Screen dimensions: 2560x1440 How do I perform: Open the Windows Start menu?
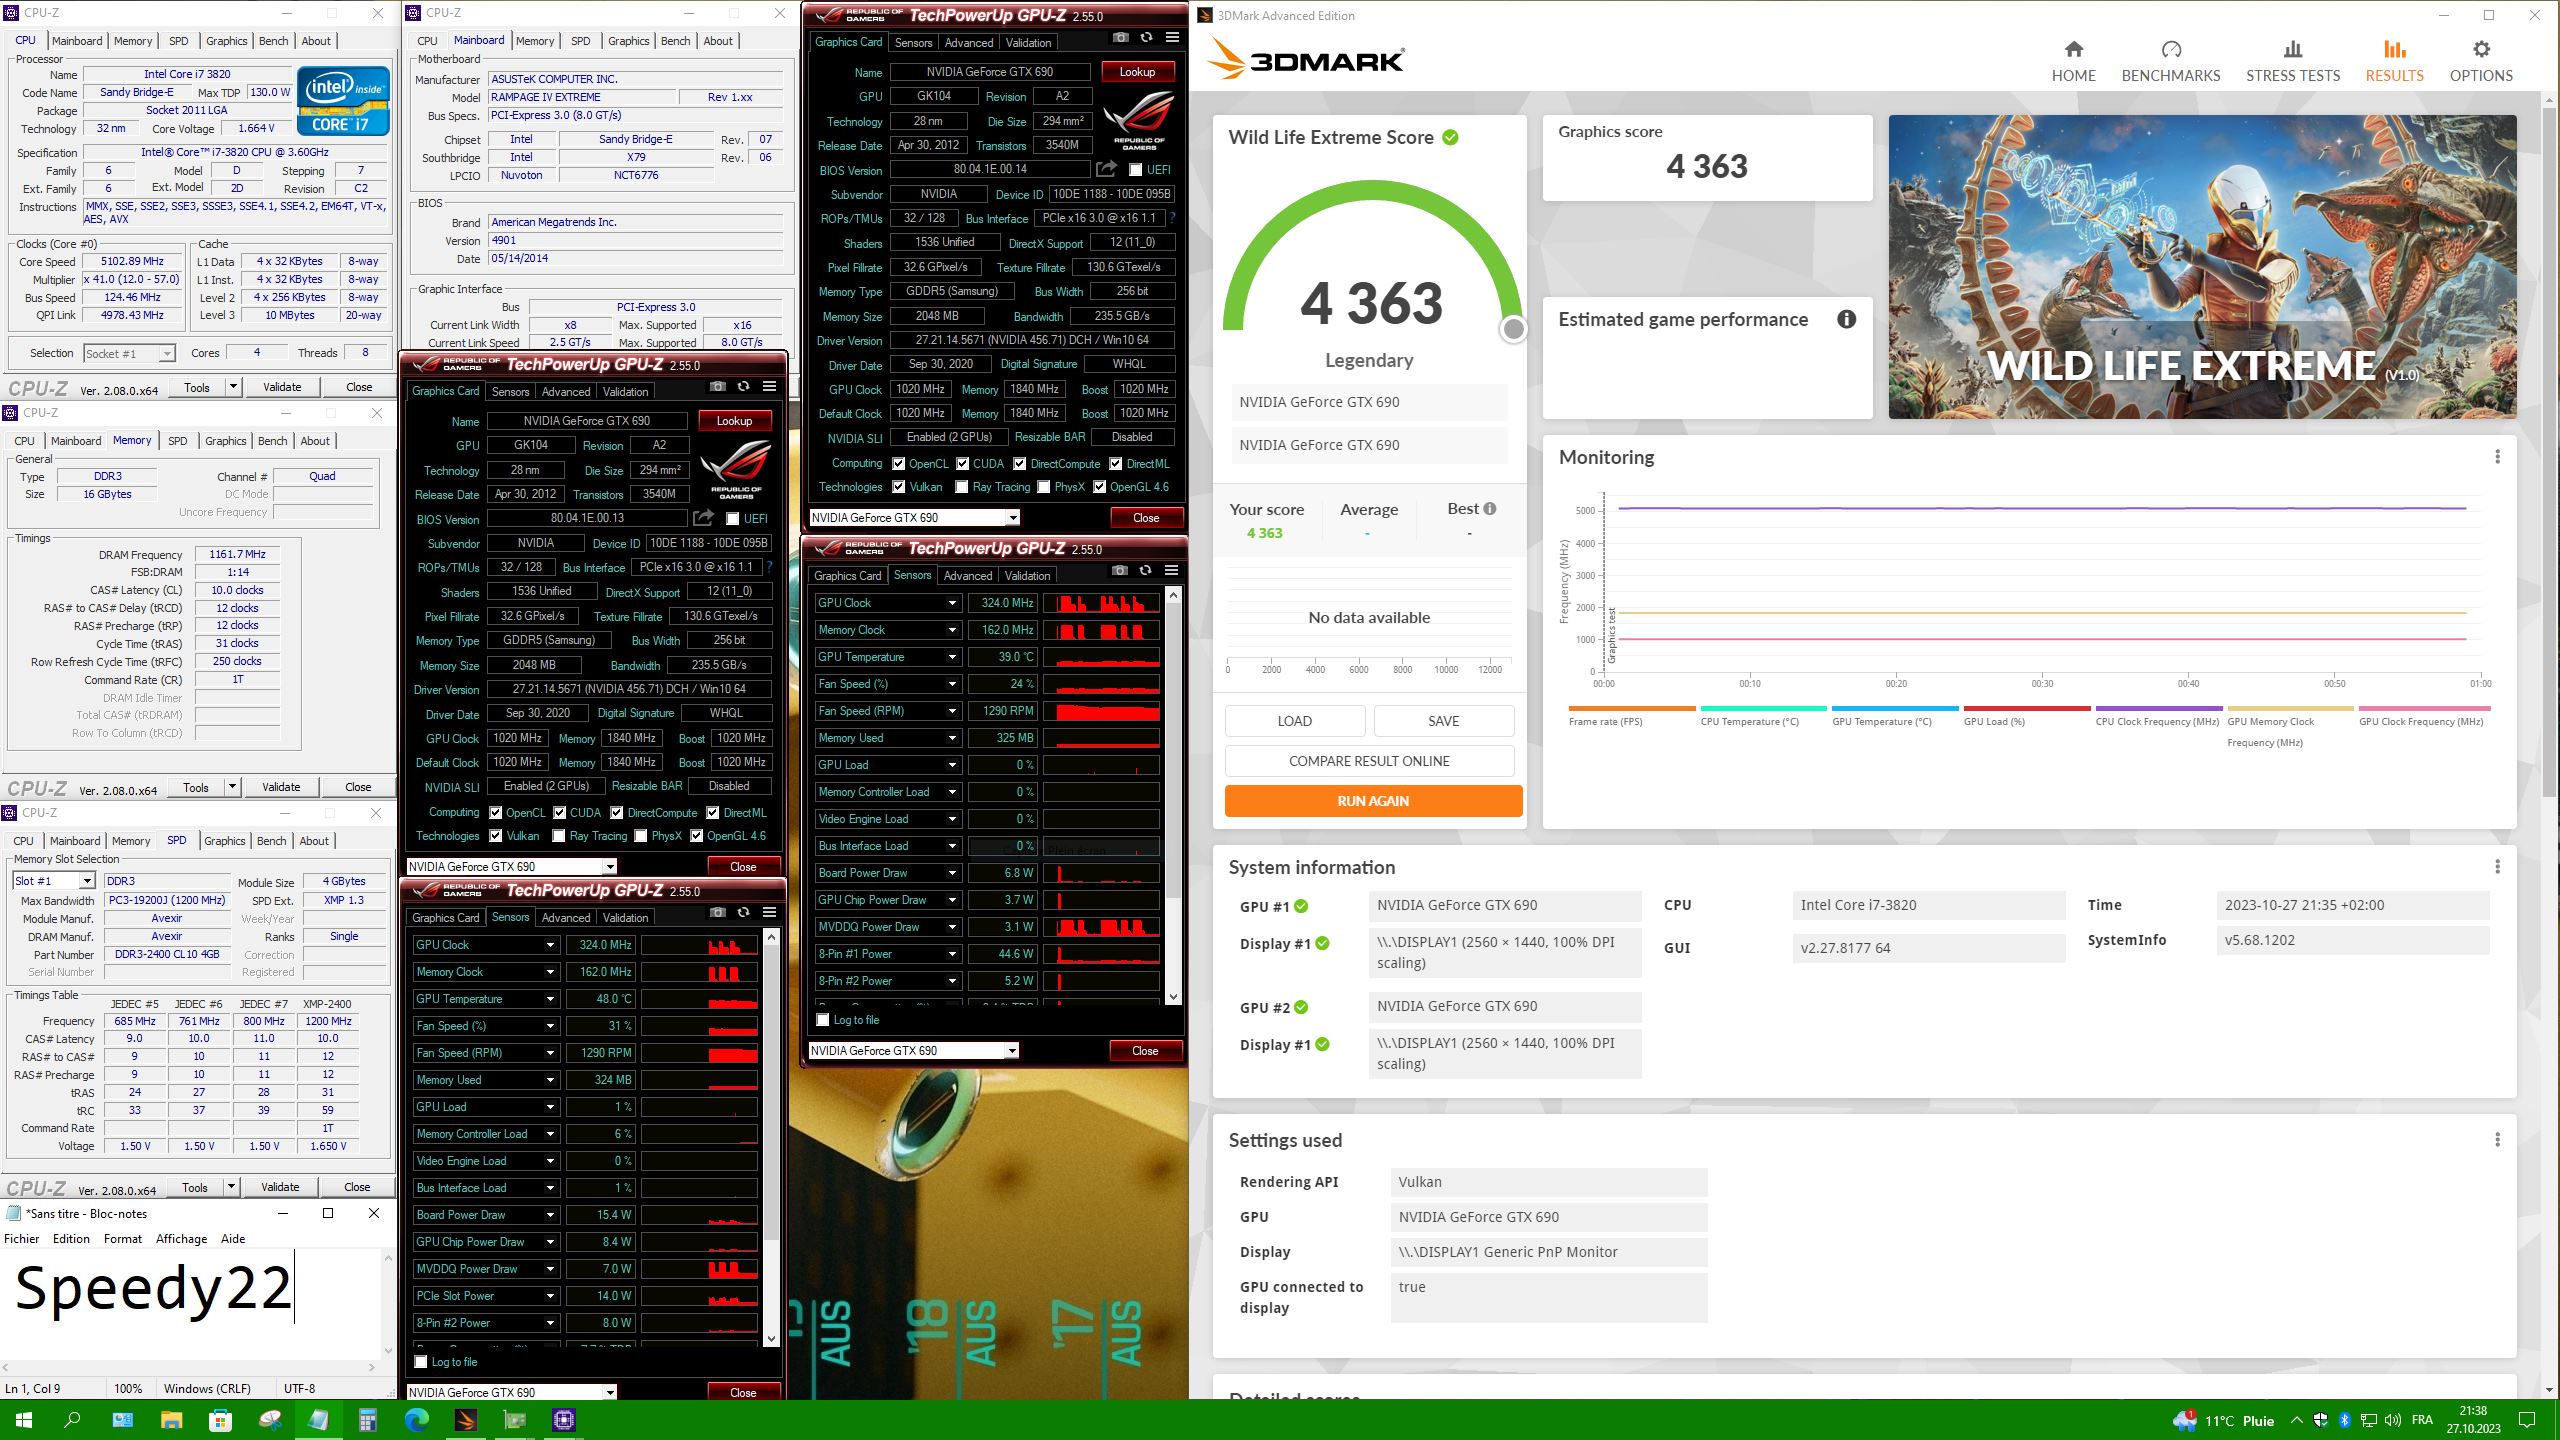click(24, 1420)
